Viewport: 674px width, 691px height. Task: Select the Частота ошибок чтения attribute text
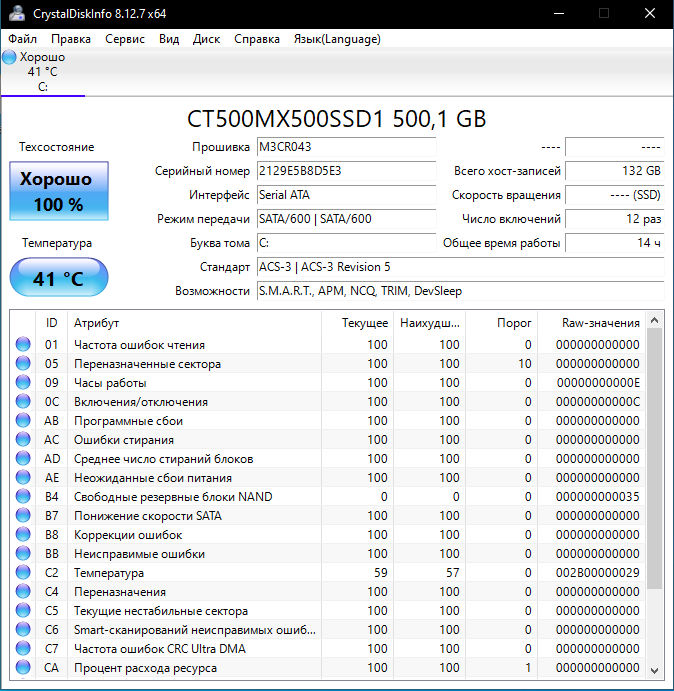click(x=139, y=345)
